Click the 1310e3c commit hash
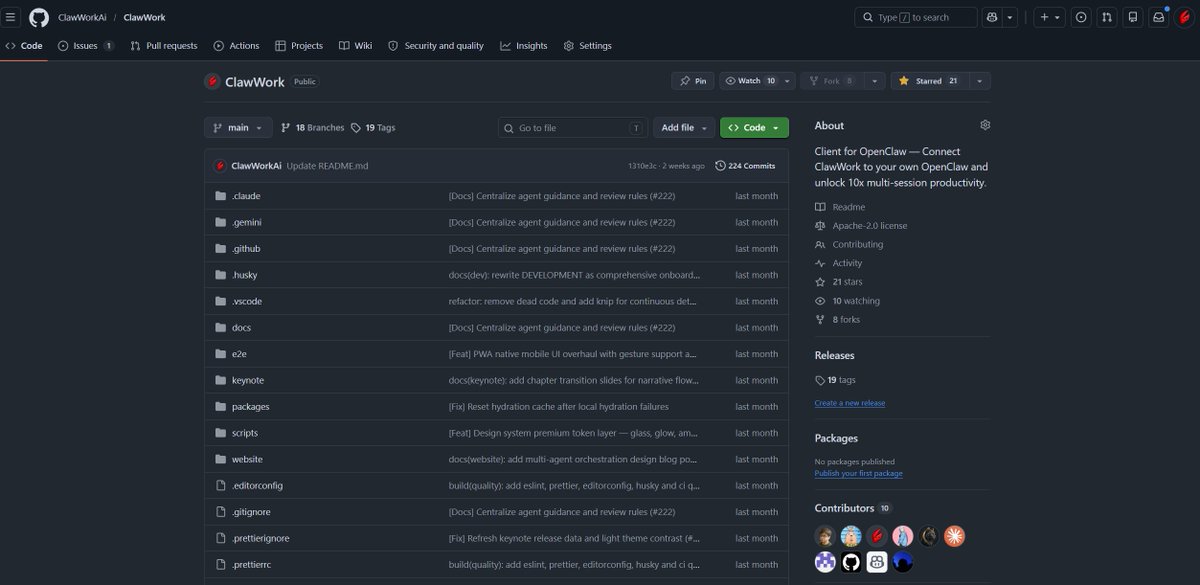 pos(641,166)
